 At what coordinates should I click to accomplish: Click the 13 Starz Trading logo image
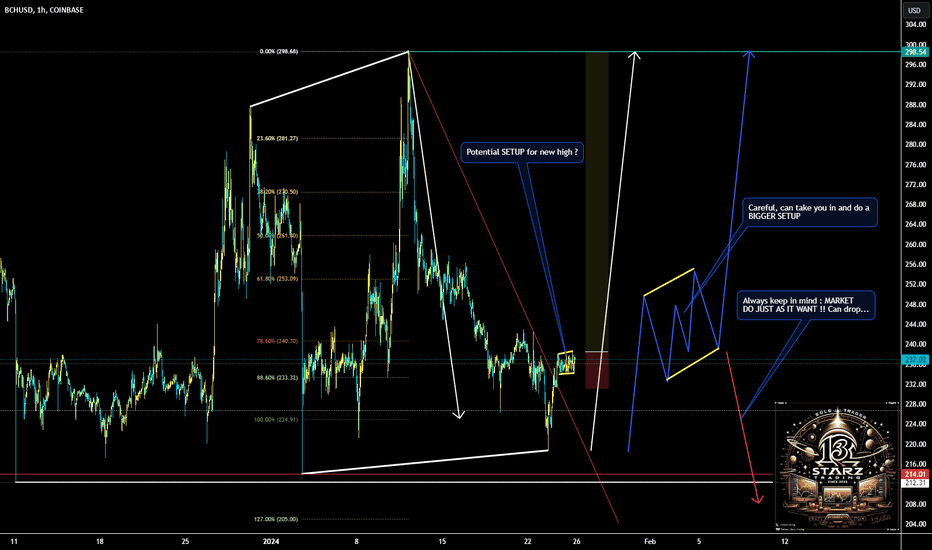(x=837, y=466)
